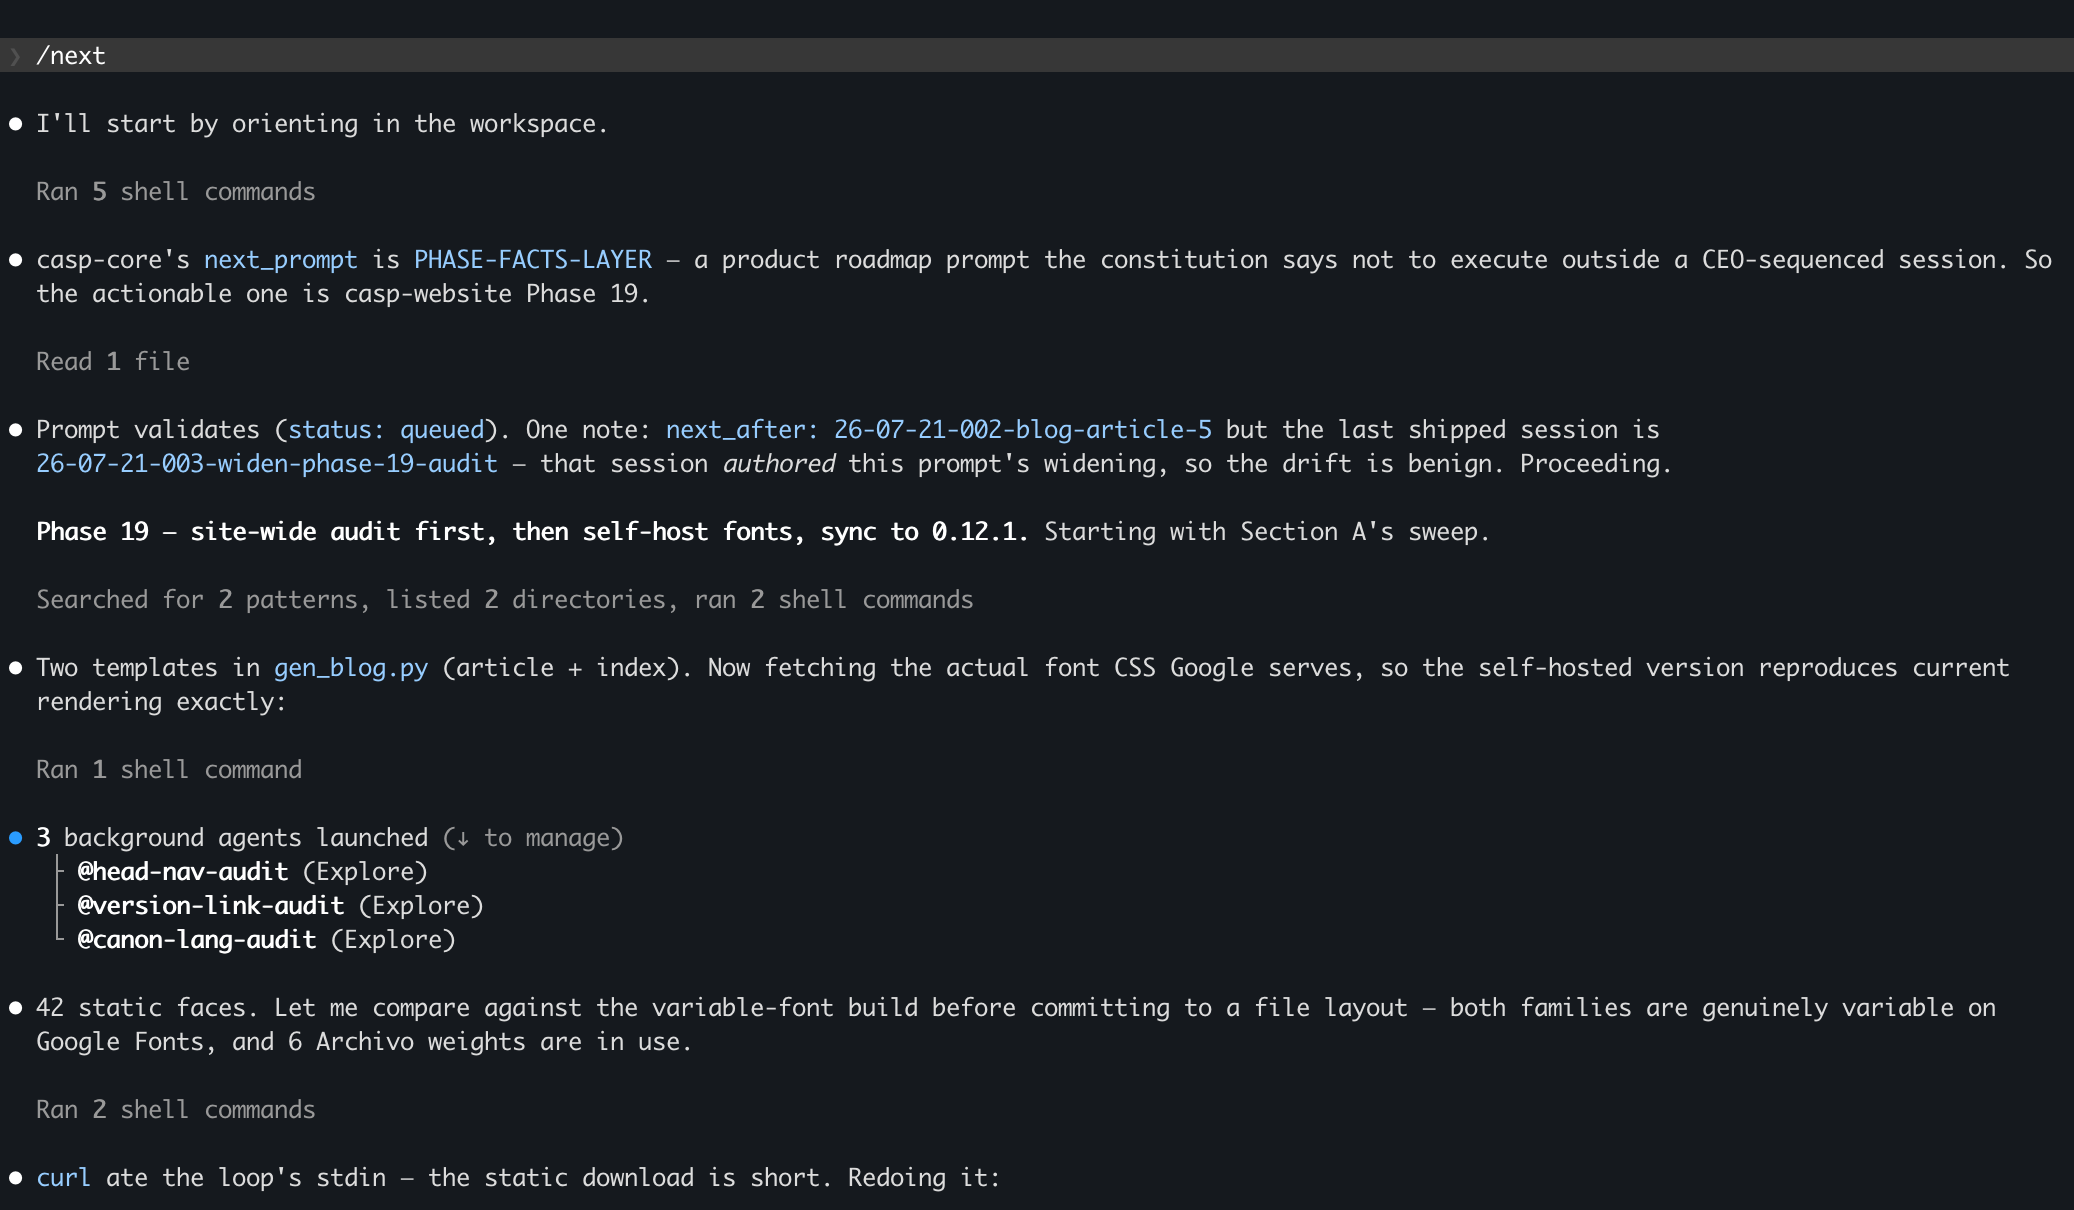Open the next_prompt highlighted reference
2074x1210 pixels.
[281, 259]
